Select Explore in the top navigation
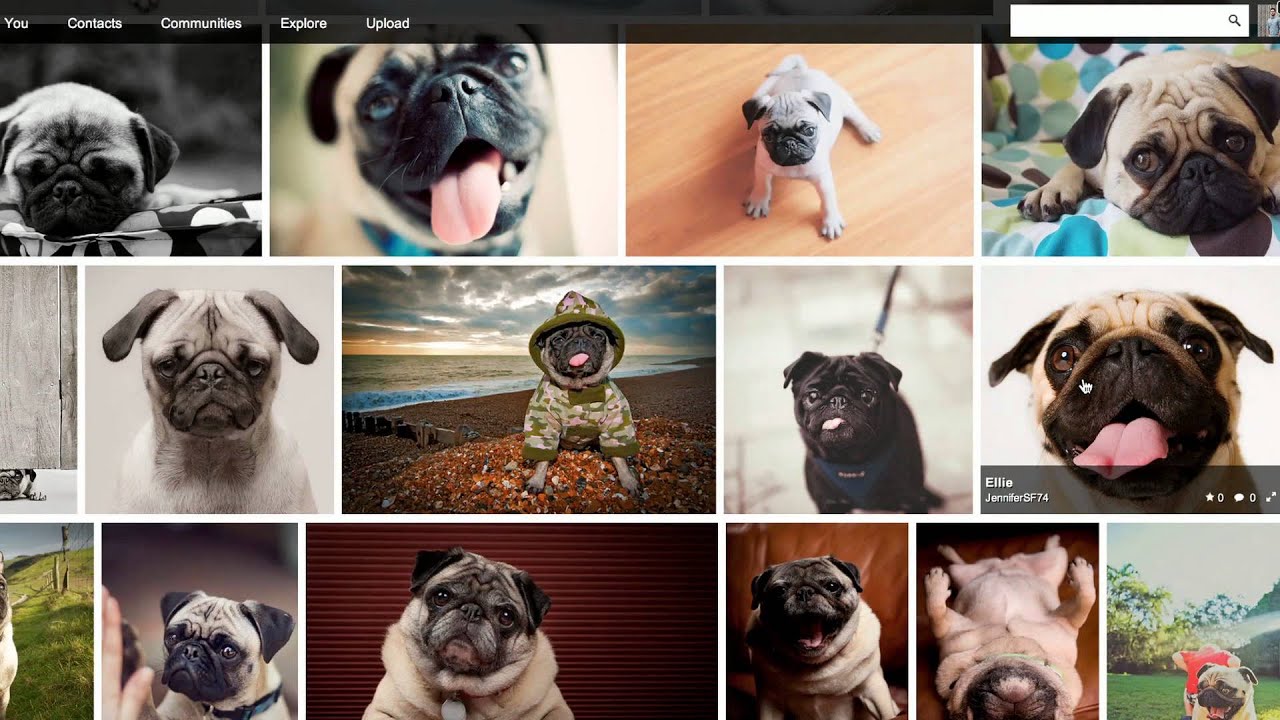The height and width of the screenshot is (720, 1280). pyautogui.click(x=304, y=23)
